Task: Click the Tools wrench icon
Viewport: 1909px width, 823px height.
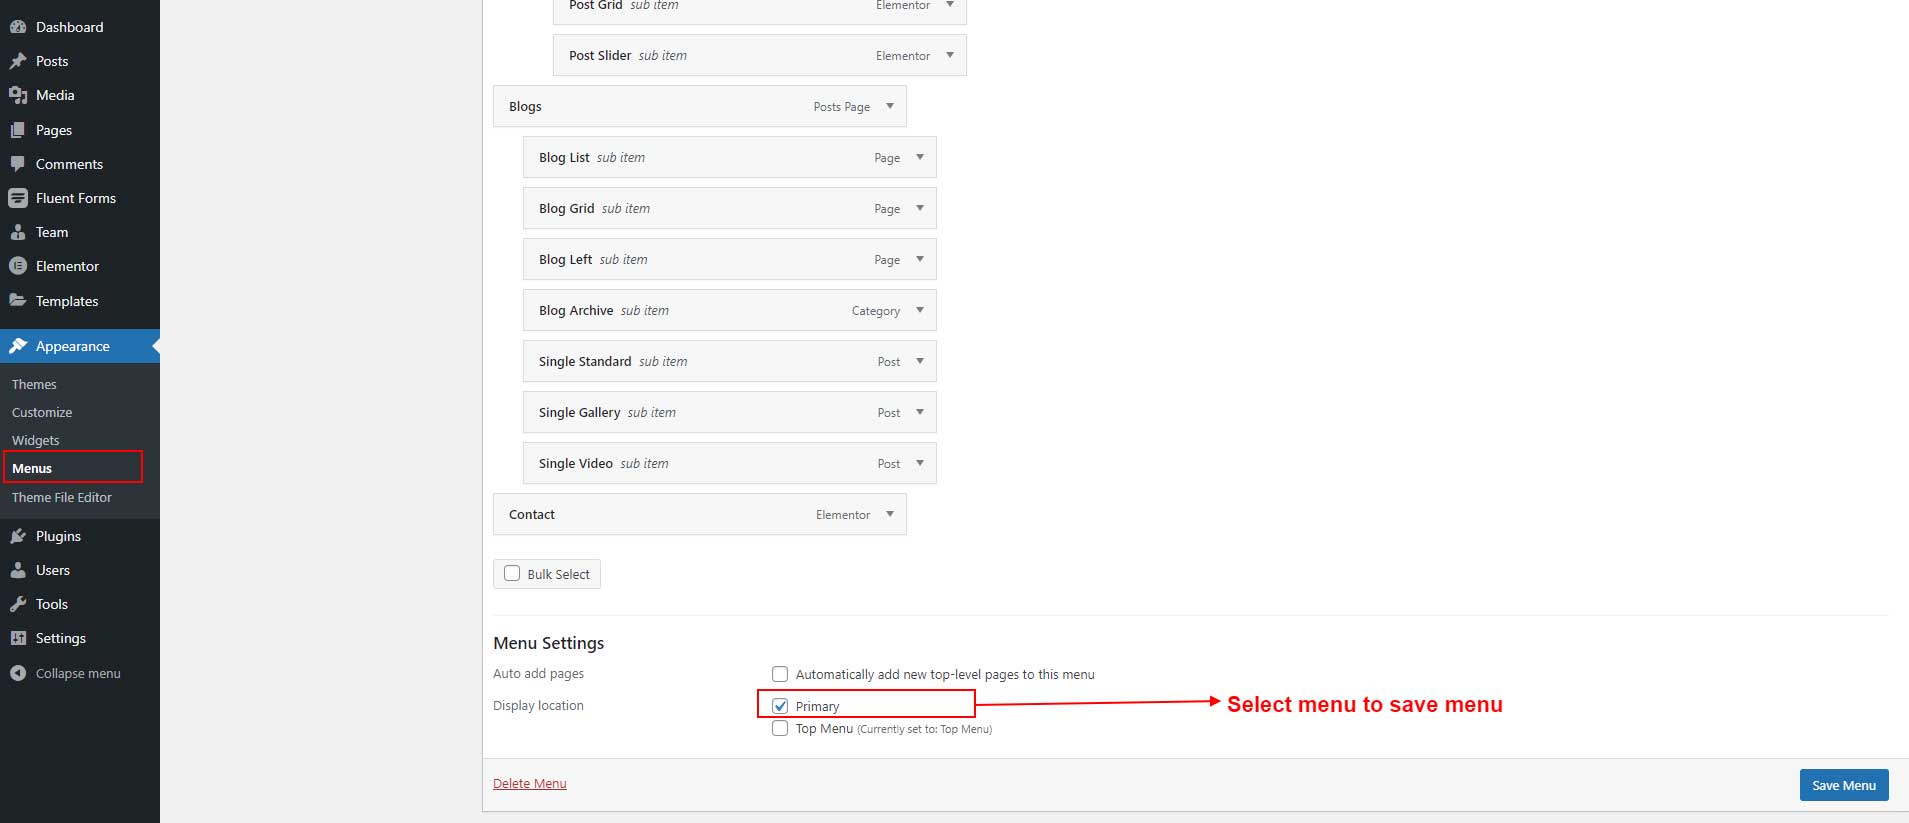Action: [x=18, y=604]
